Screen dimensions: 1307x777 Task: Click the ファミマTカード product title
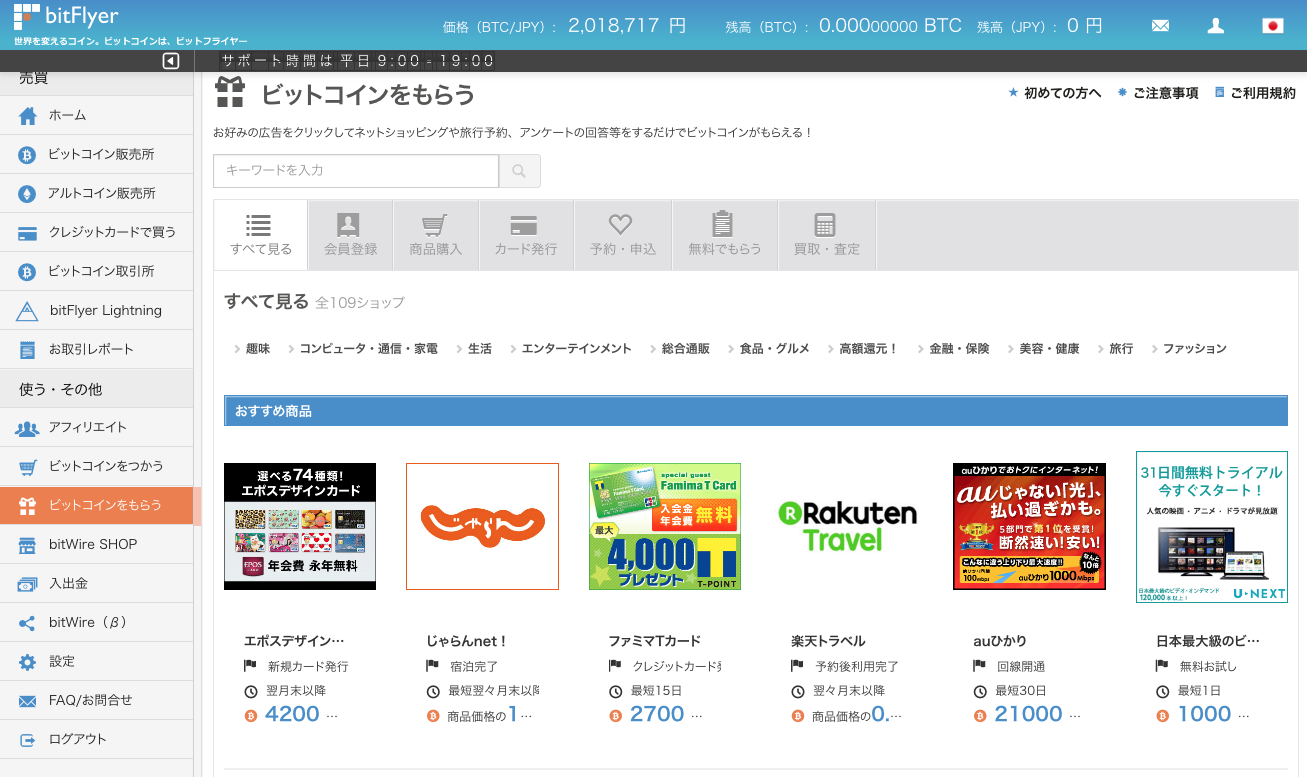654,641
